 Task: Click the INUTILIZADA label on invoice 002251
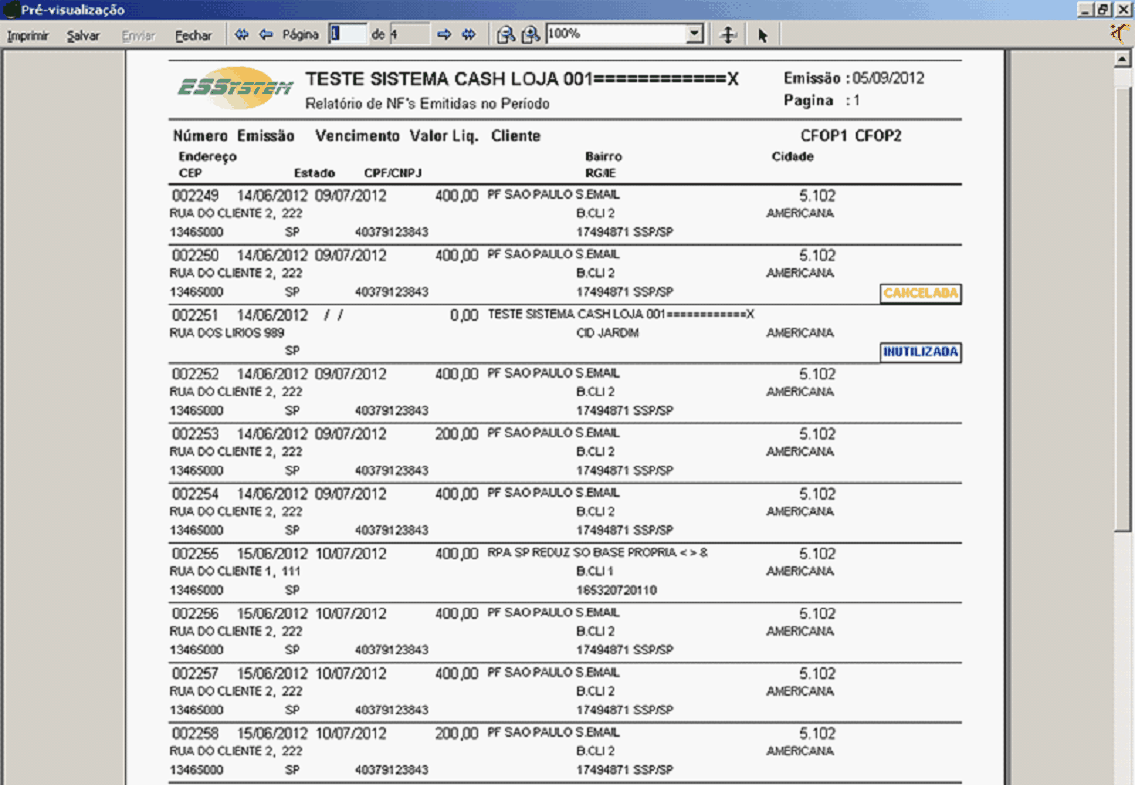coord(921,352)
